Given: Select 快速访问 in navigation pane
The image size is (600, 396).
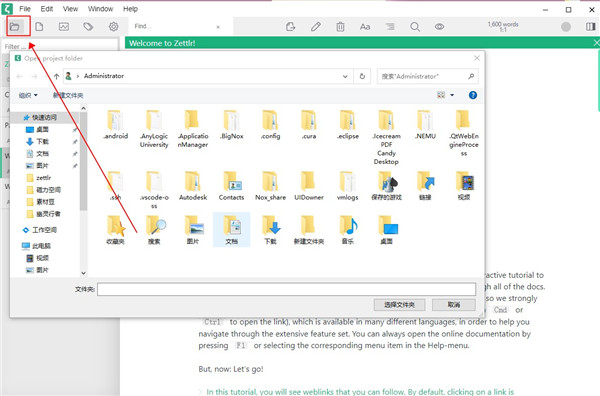Looking at the screenshot, I should (44, 117).
